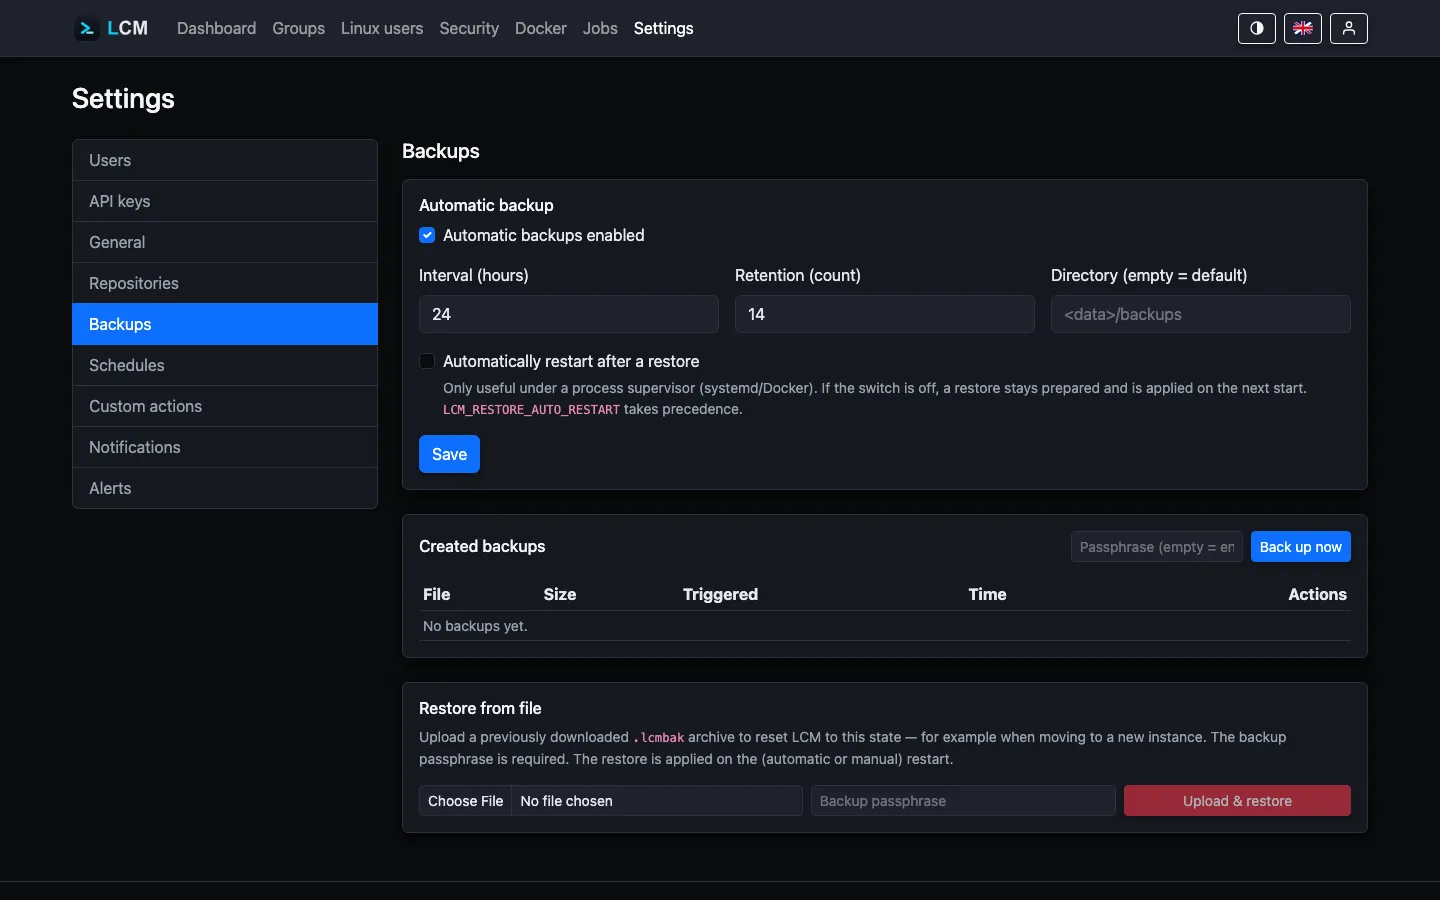Select Settings in the top navigation
The image size is (1440, 900).
click(x=663, y=28)
